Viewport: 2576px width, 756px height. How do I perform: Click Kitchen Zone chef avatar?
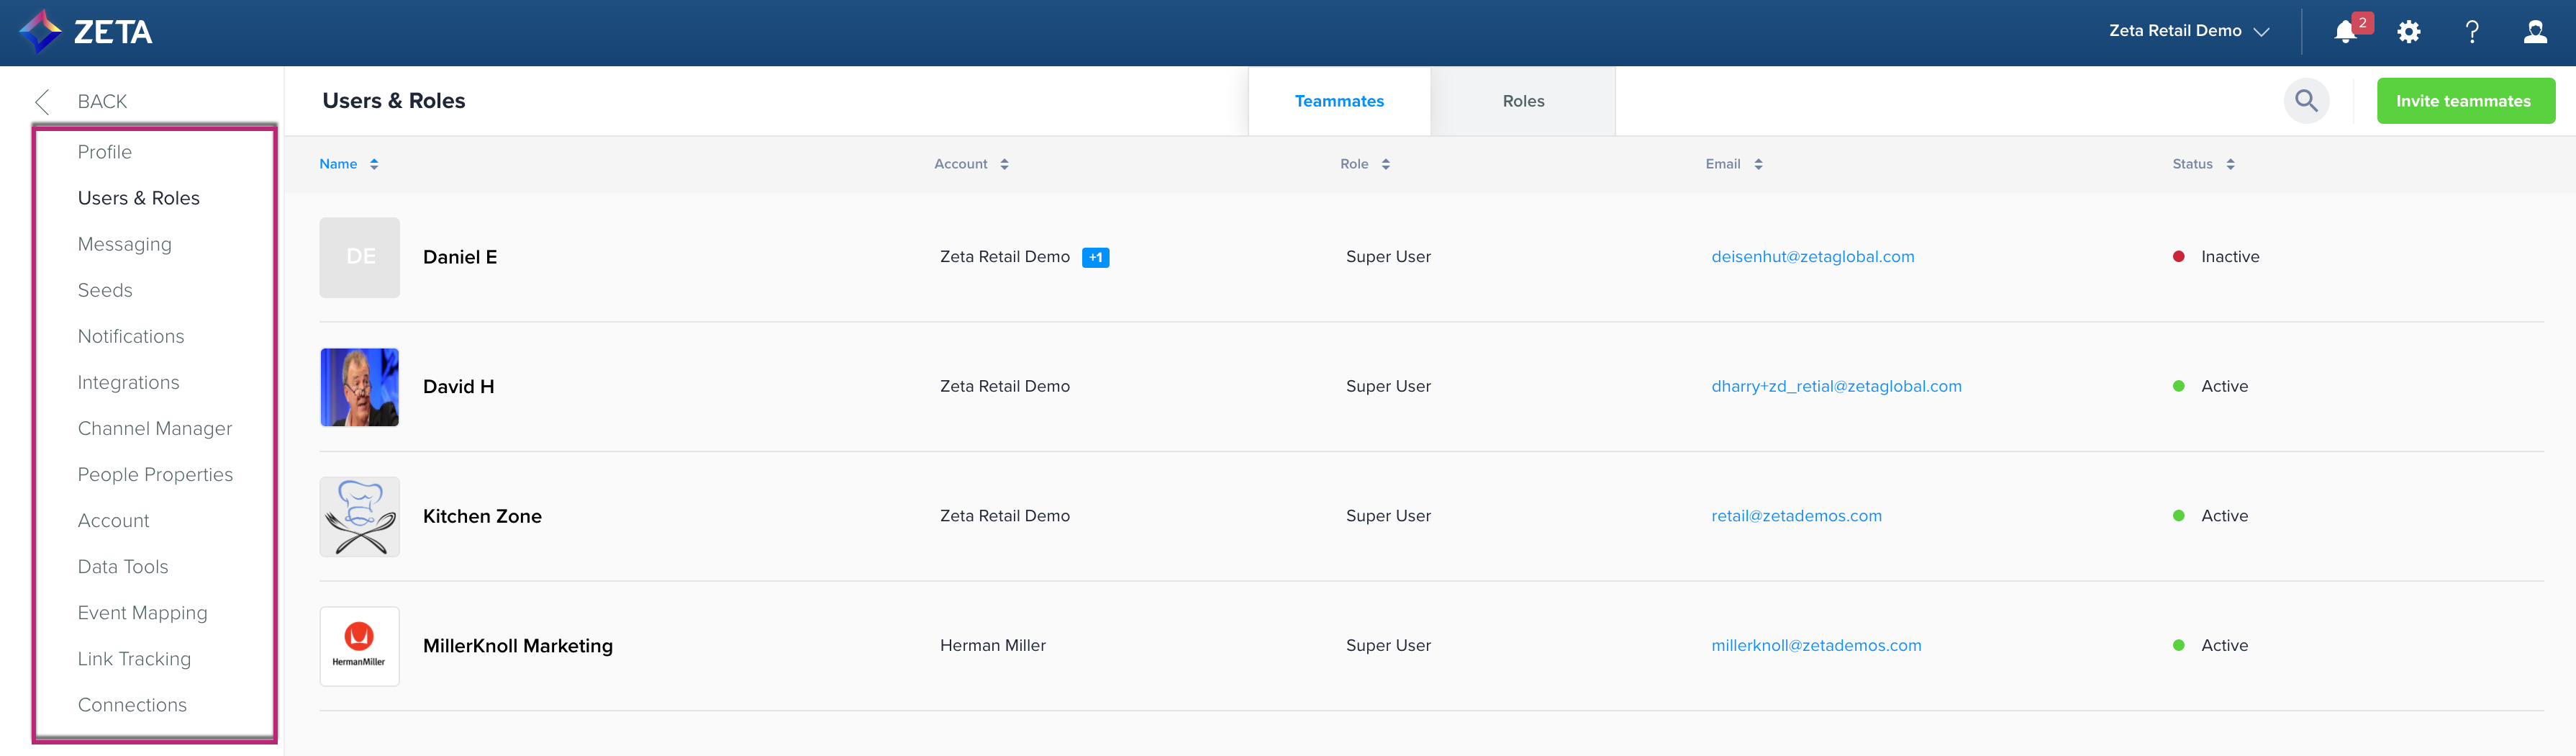tap(360, 516)
